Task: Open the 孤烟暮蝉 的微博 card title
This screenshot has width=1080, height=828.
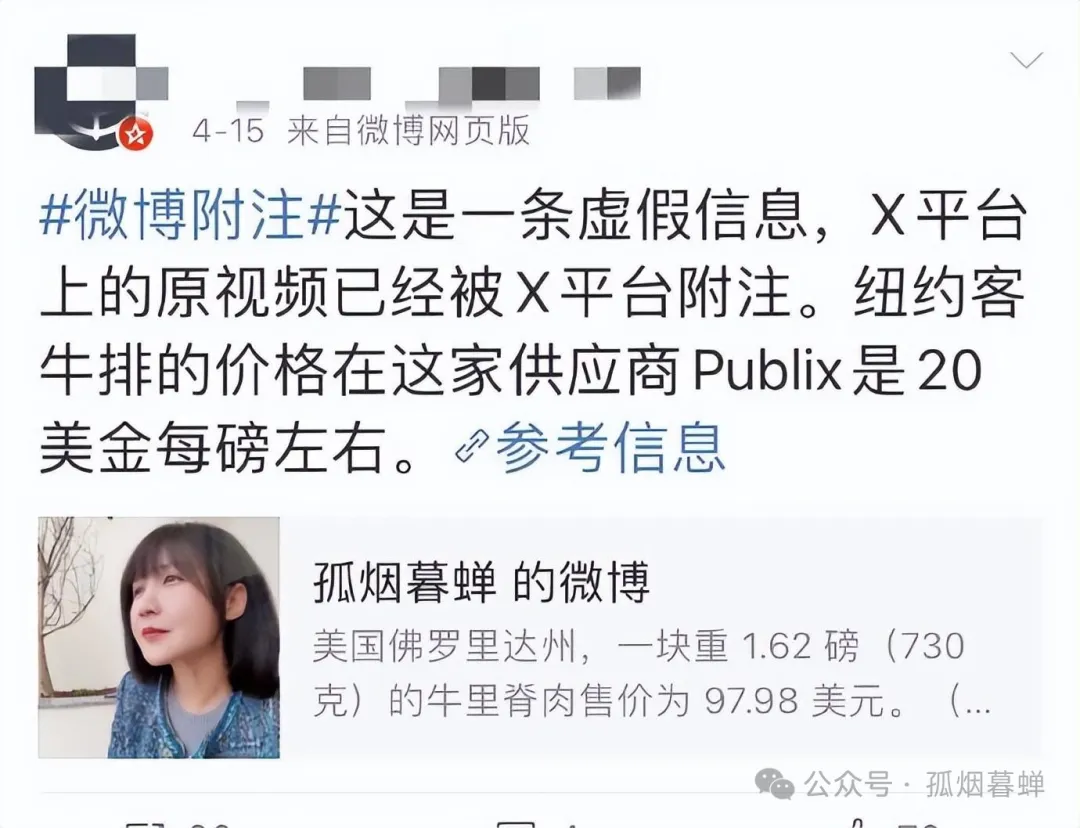Action: pyautogui.click(x=481, y=583)
